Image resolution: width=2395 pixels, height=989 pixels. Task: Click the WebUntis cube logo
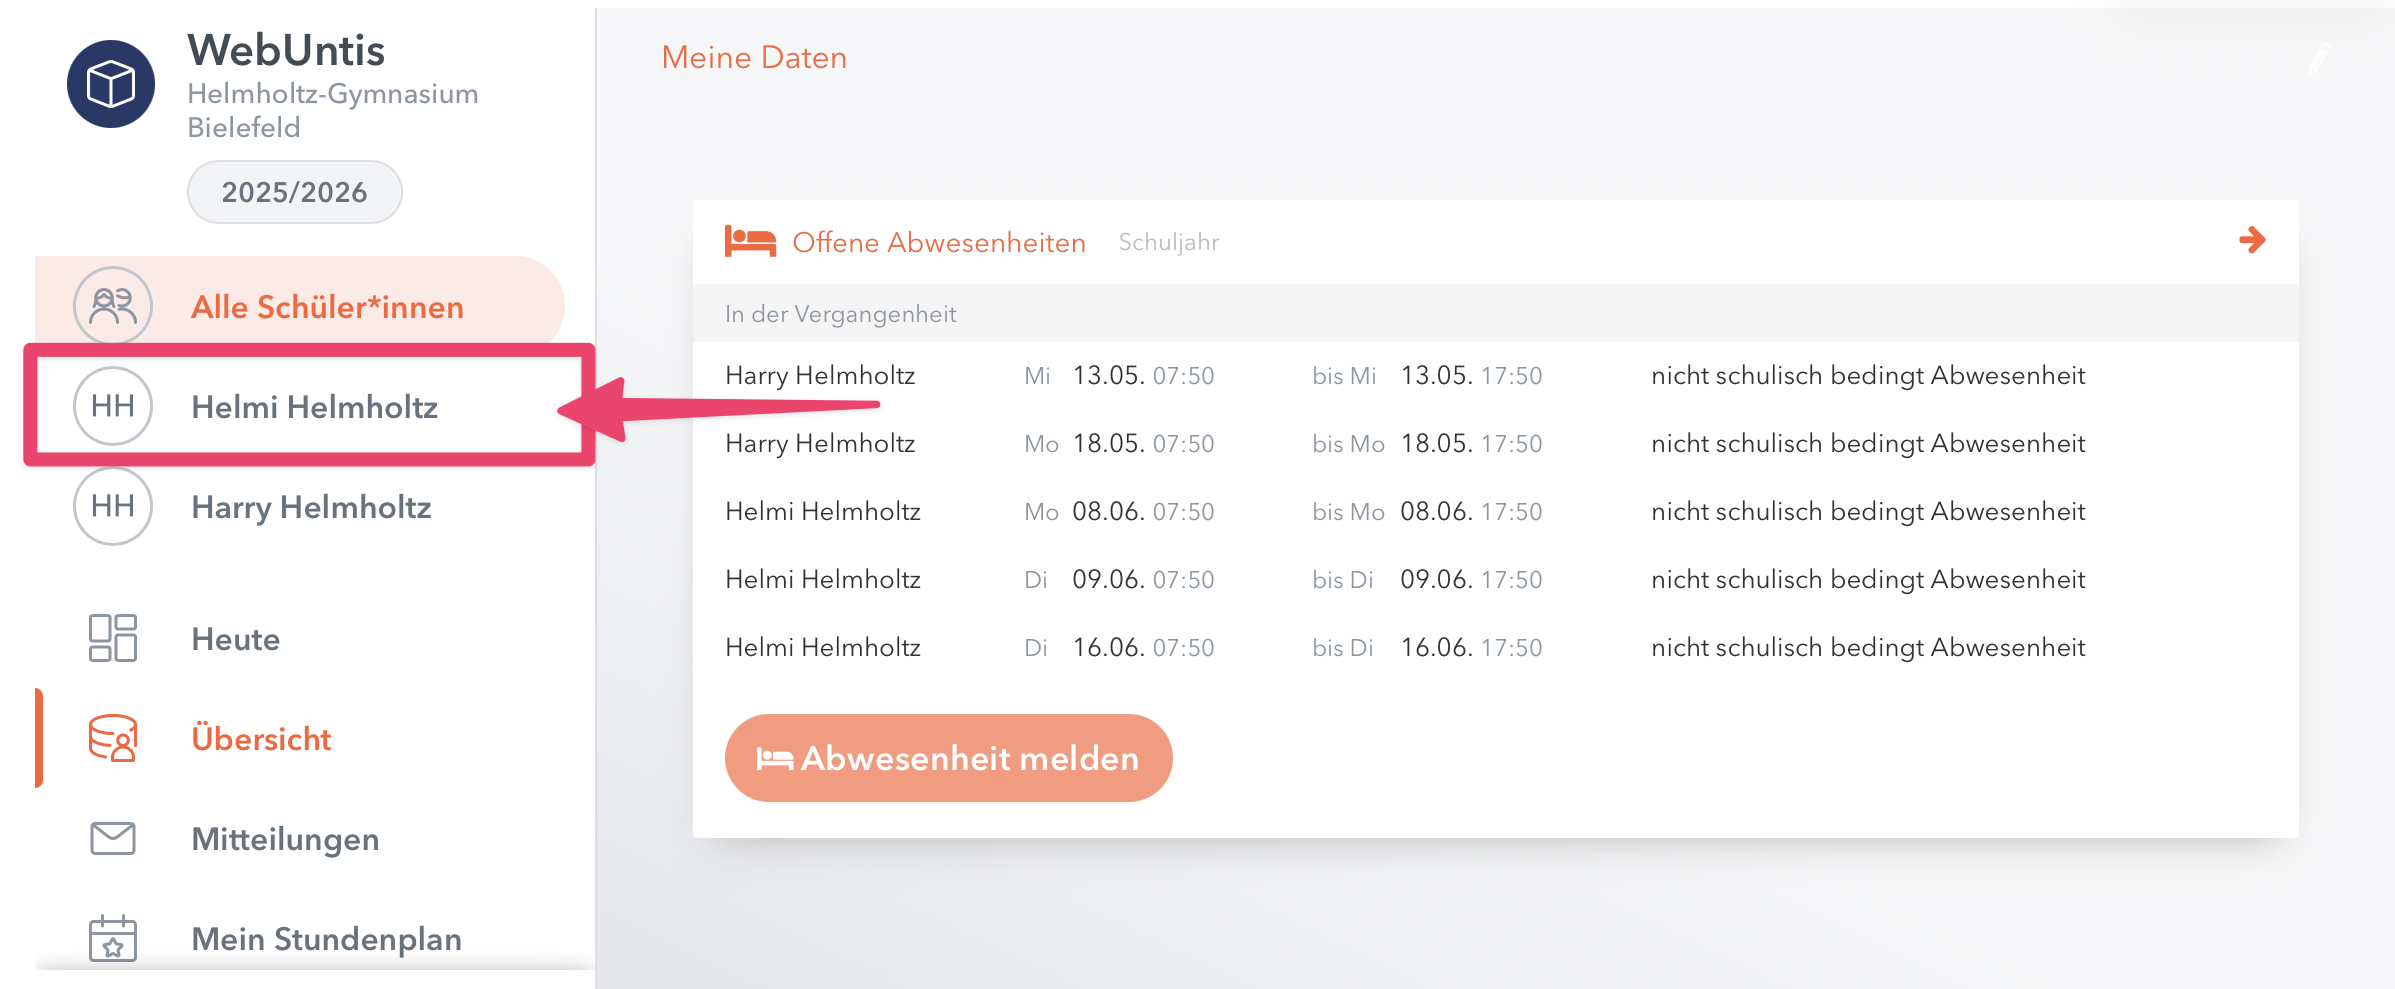[x=111, y=84]
